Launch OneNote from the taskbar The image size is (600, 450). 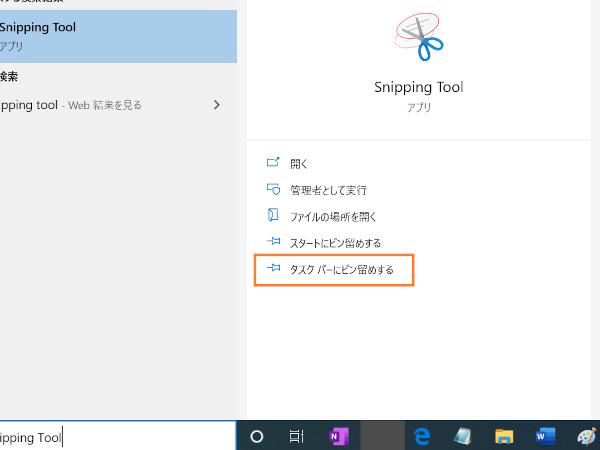[x=339, y=436]
